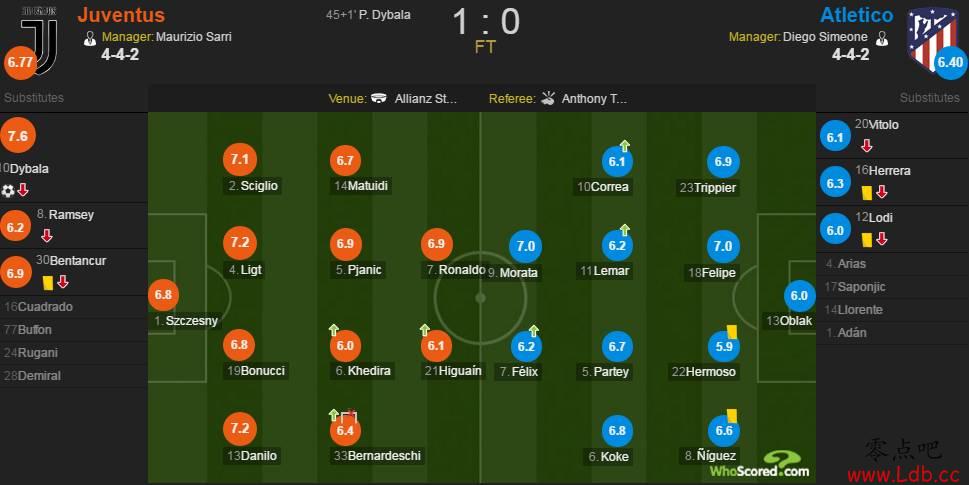Select Morata's 7.0 rating circle
The height and width of the screenshot is (485, 969).
pyautogui.click(x=525, y=247)
